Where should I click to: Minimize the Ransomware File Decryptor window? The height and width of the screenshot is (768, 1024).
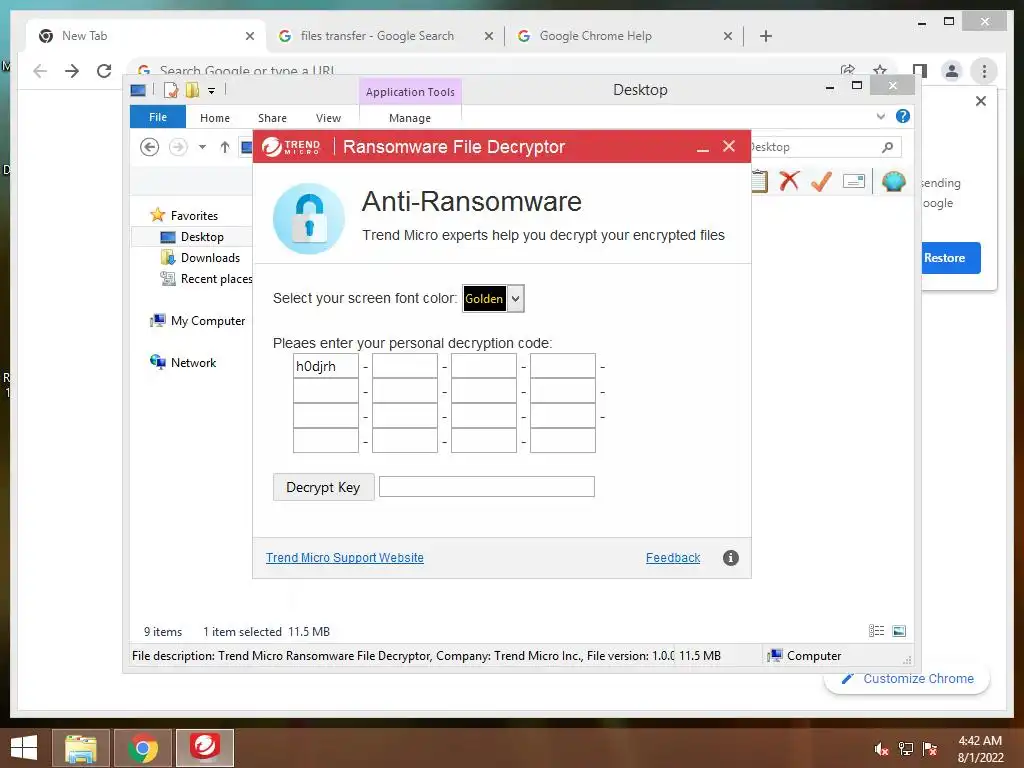tap(703, 148)
